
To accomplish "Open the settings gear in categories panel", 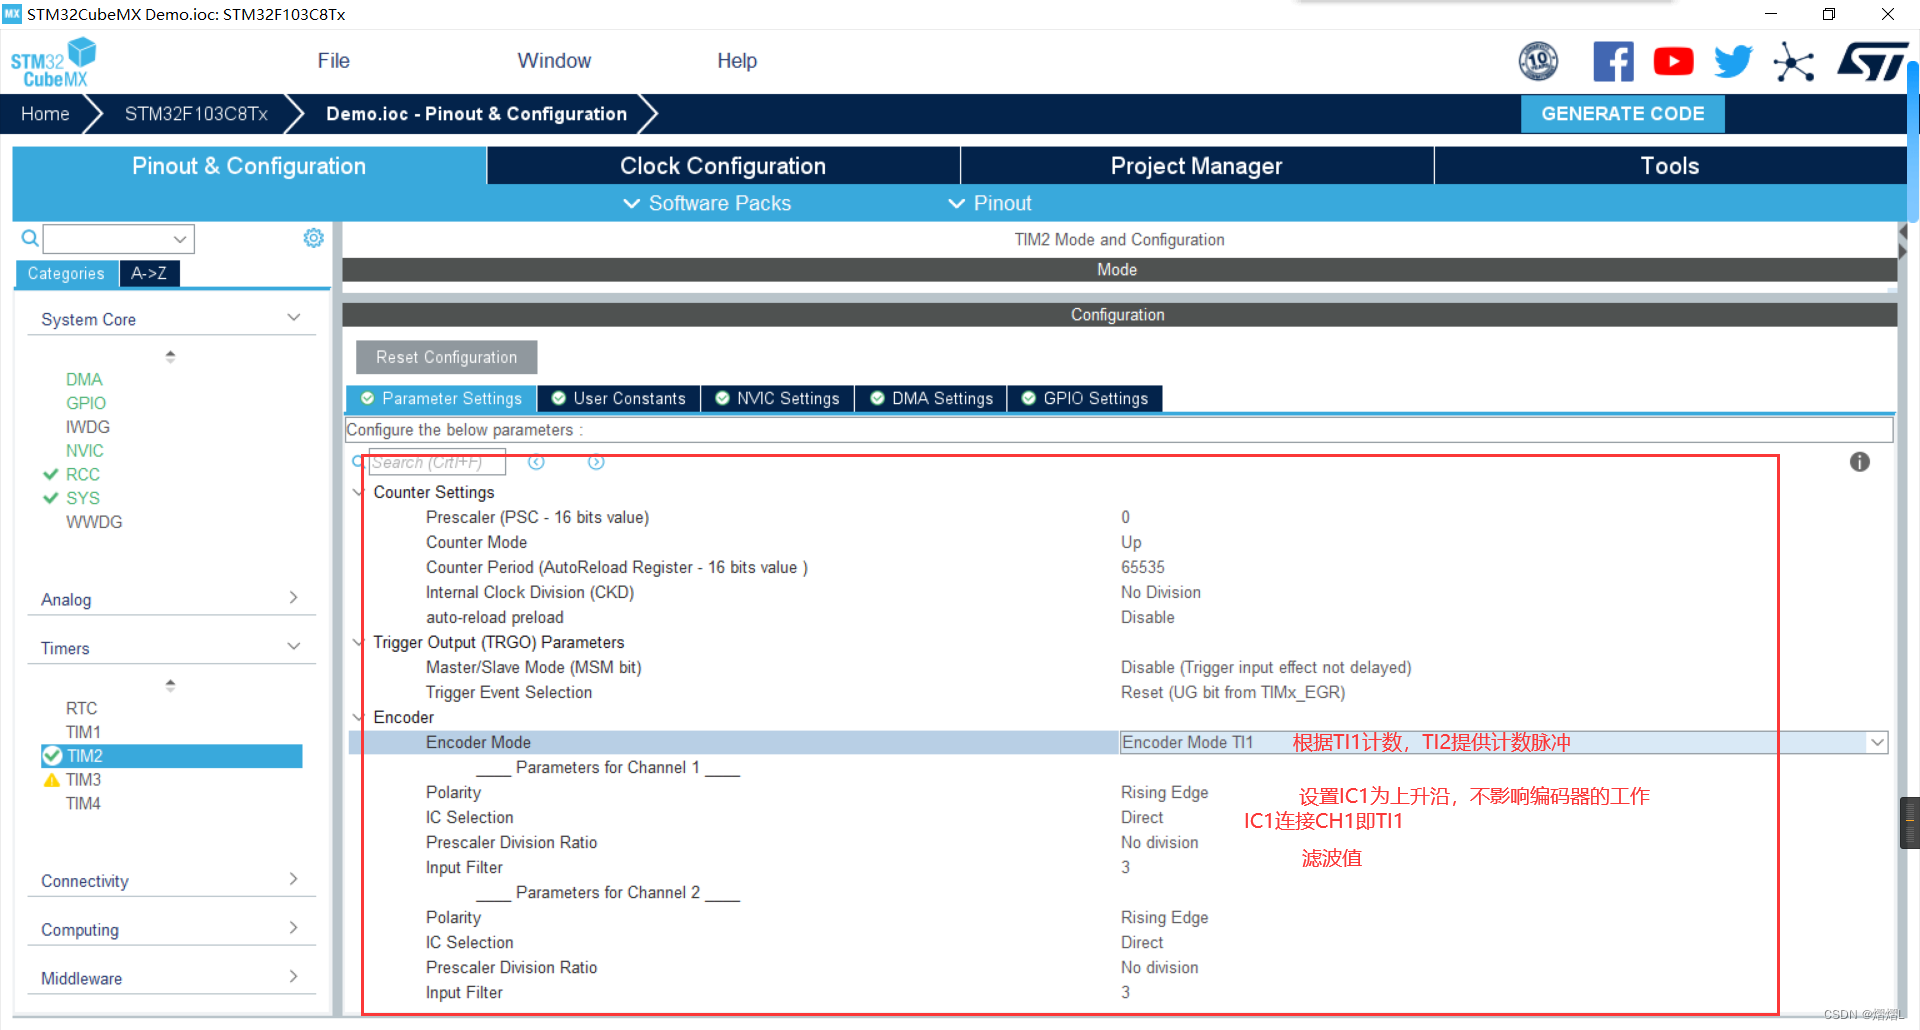I will pos(313,238).
